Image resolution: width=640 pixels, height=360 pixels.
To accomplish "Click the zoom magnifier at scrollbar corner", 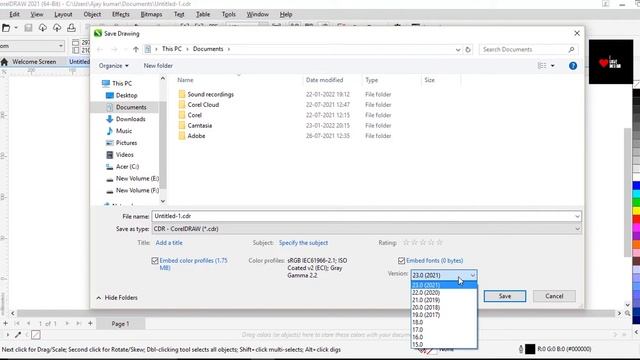I will [627, 313].
